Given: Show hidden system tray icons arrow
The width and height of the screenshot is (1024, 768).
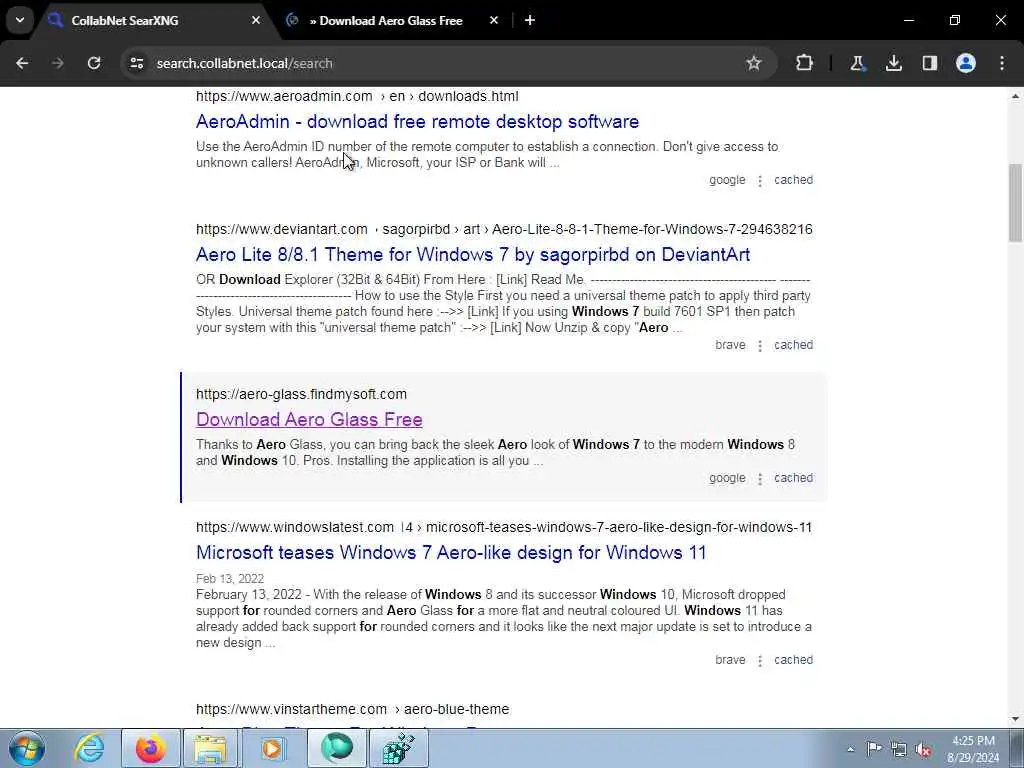Looking at the screenshot, I should (x=850, y=749).
